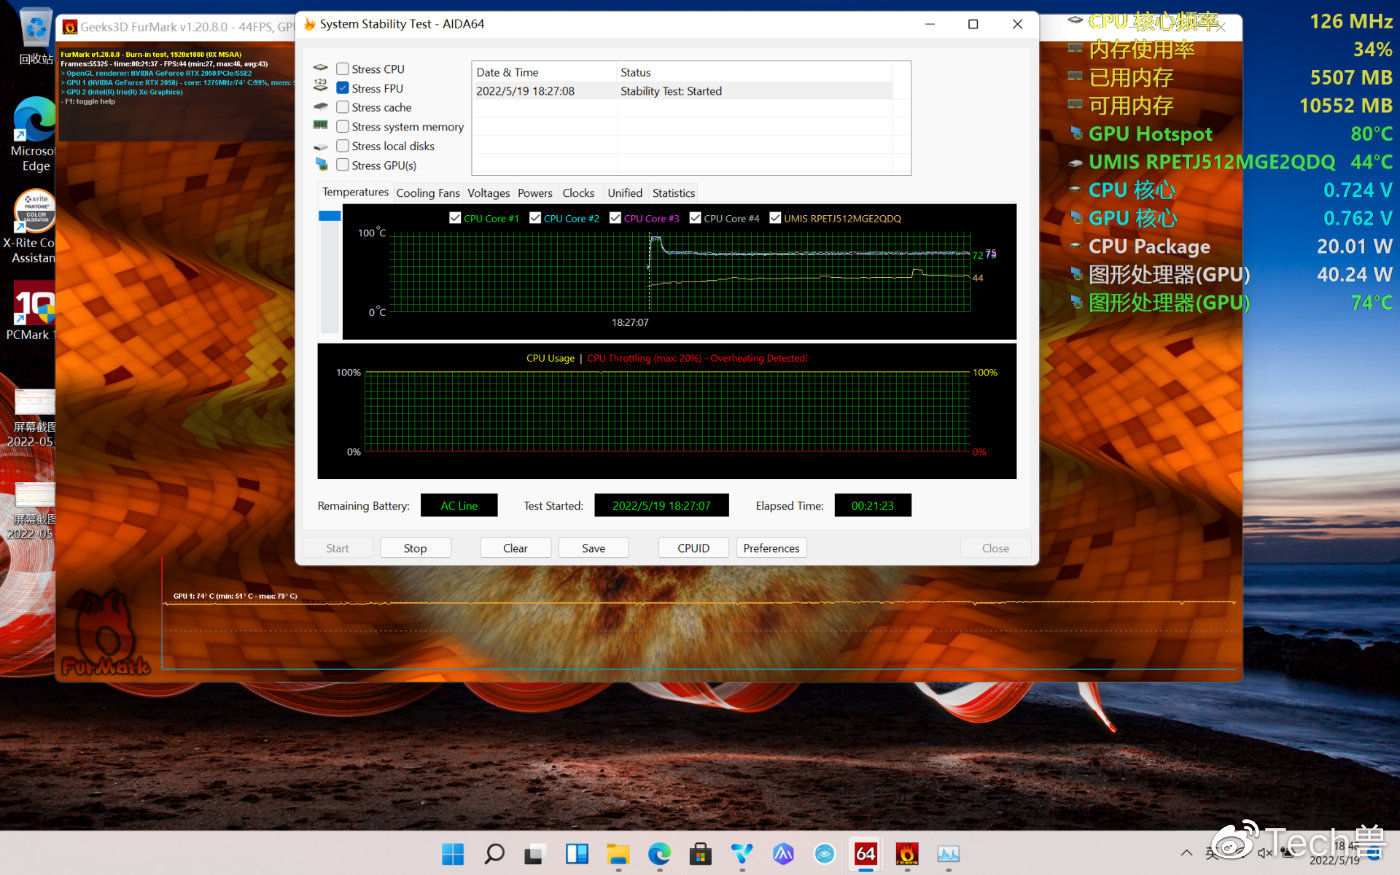The image size is (1400, 875).
Task: Click the 'Stability Test: Started' status cell
Action: (671, 91)
